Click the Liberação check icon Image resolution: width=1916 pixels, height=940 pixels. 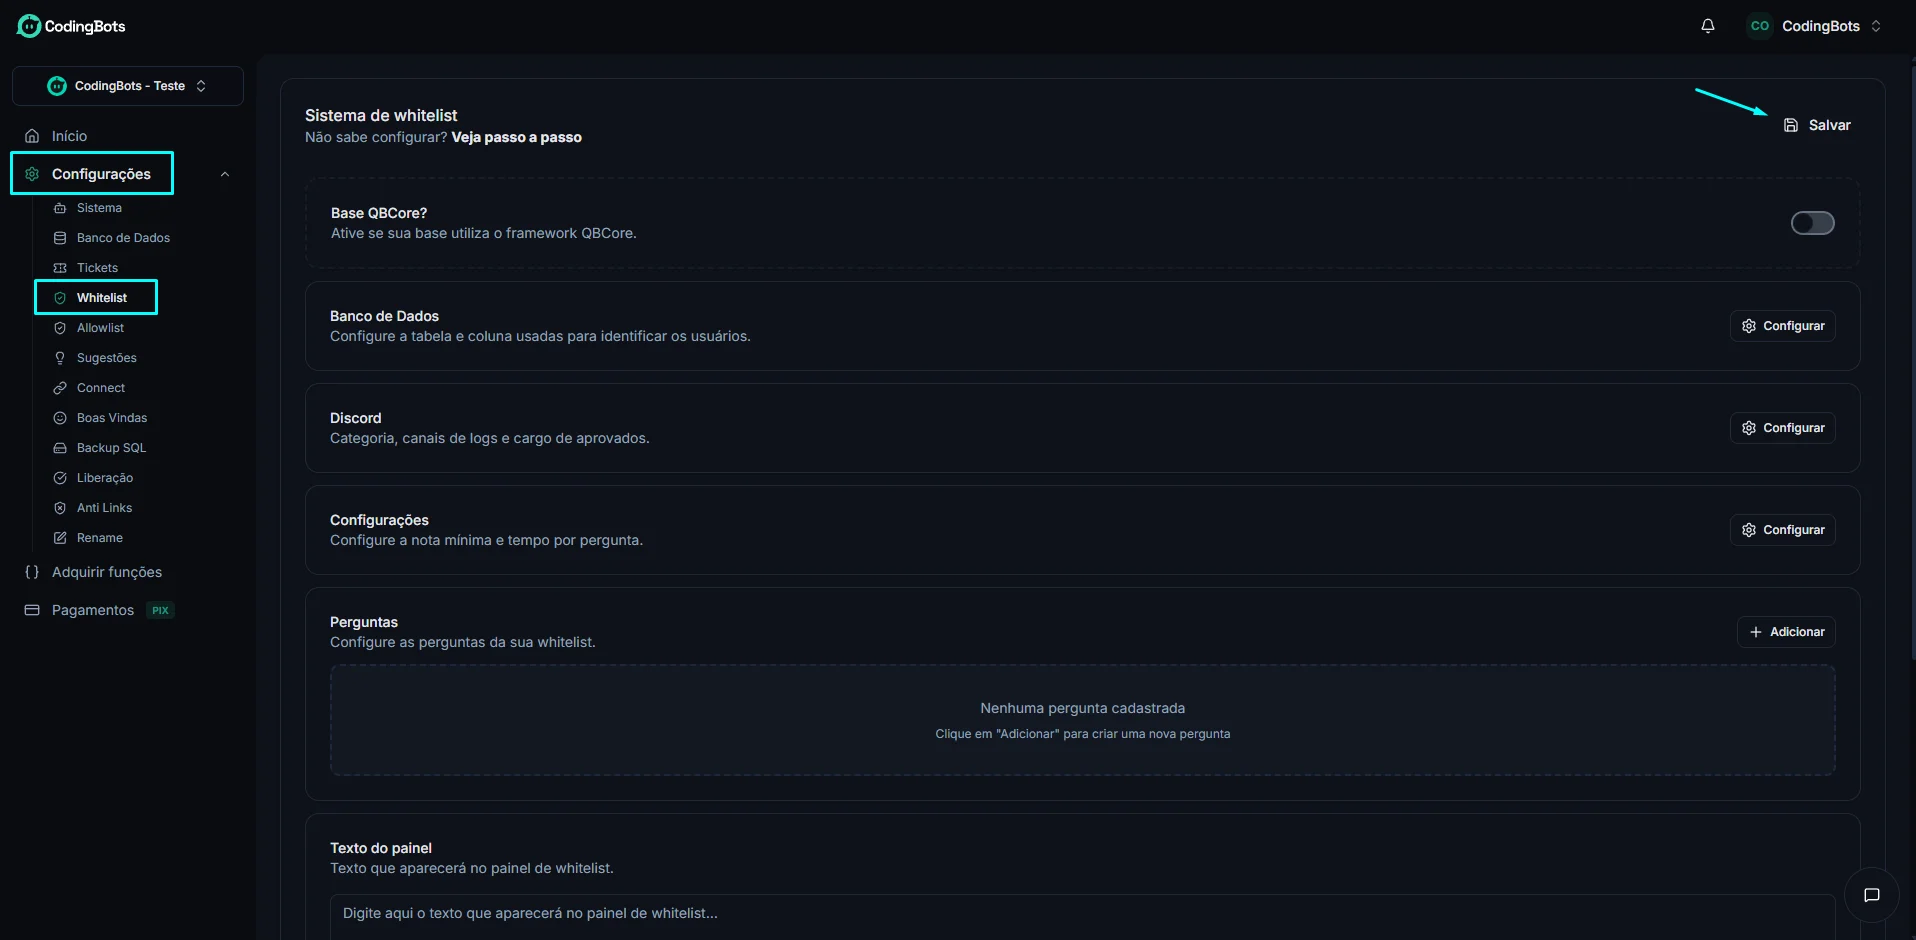coord(60,478)
